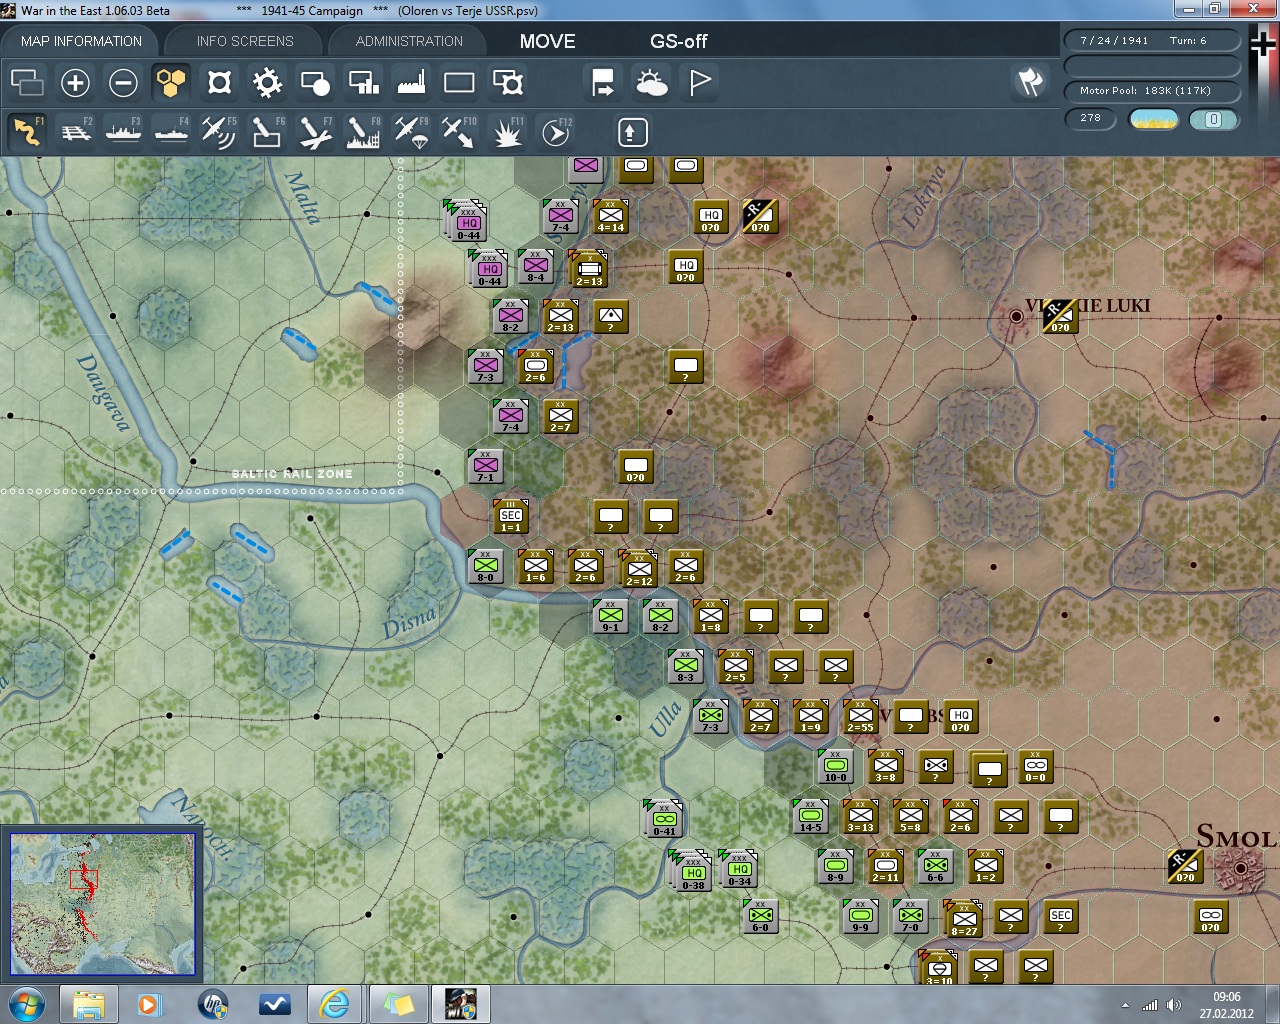Select the pink 7-1 infantry counter
The height and width of the screenshot is (1024, 1280).
tap(486, 466)
